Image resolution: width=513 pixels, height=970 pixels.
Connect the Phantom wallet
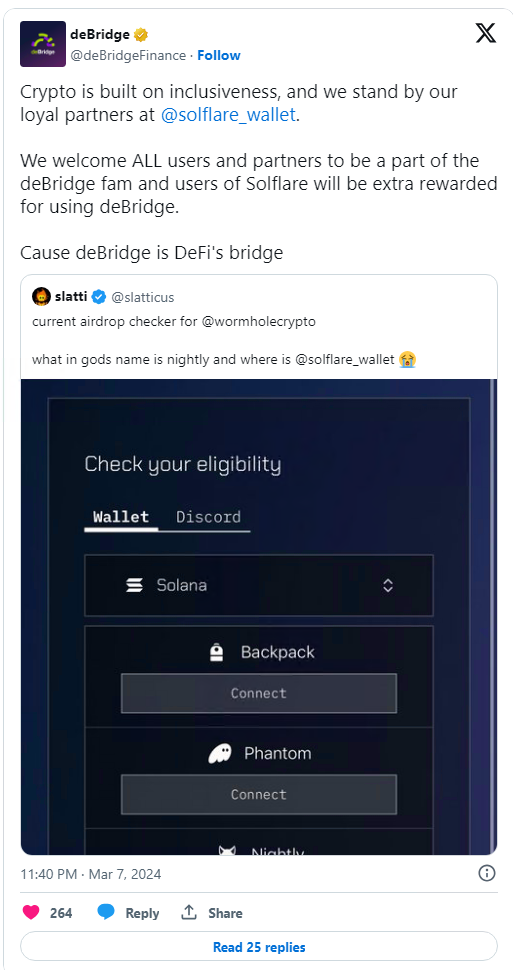(x=259, y=794)
